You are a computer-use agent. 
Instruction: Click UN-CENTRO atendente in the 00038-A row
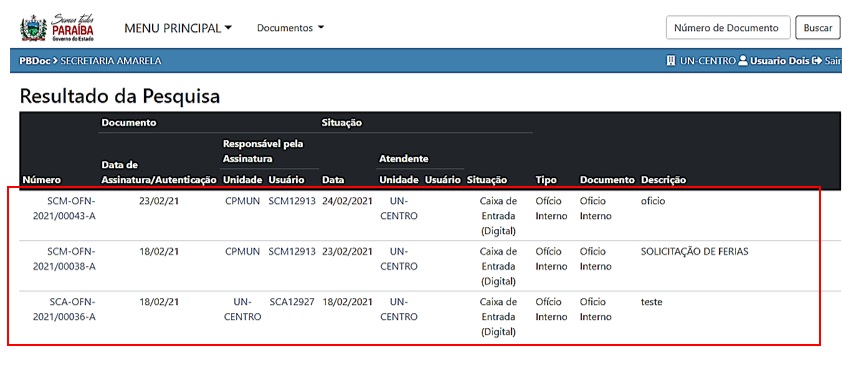(399, 259)
